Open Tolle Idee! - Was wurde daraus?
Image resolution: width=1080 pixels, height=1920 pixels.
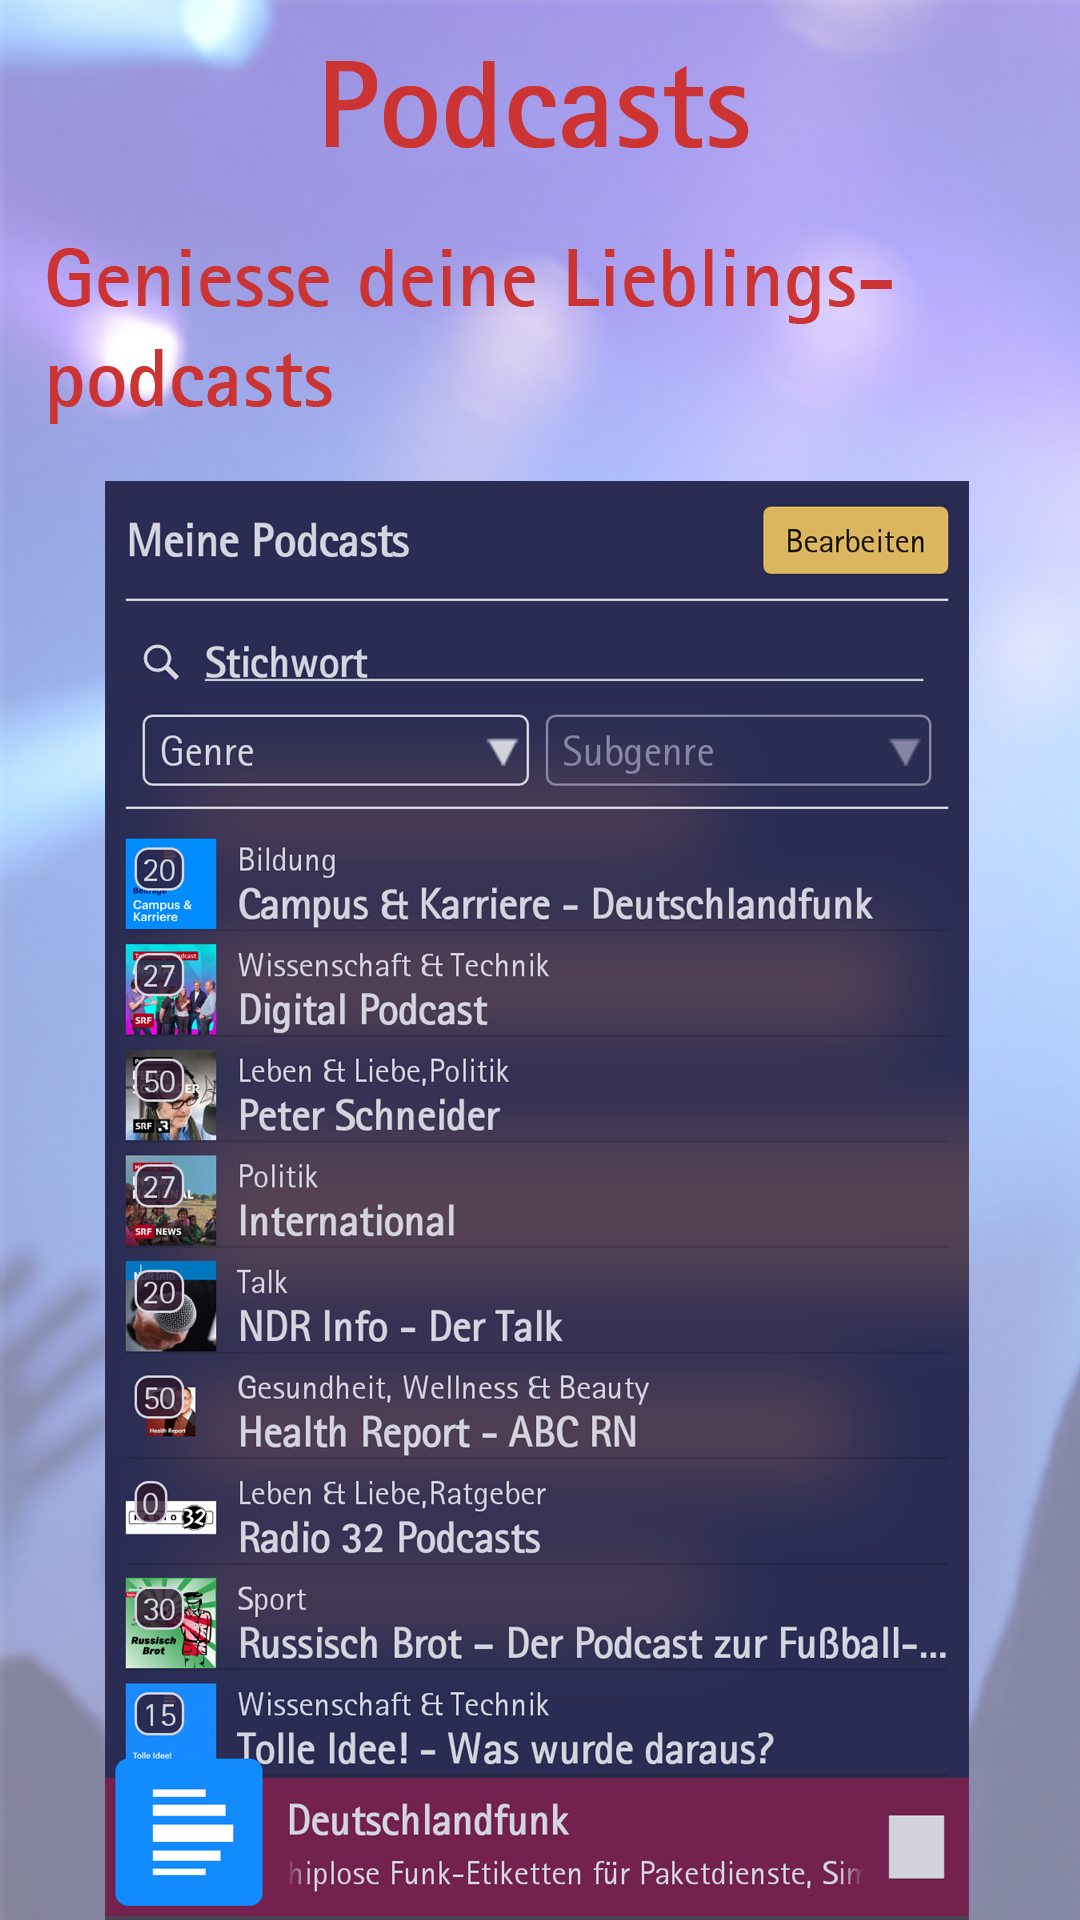click(505, 1748)
